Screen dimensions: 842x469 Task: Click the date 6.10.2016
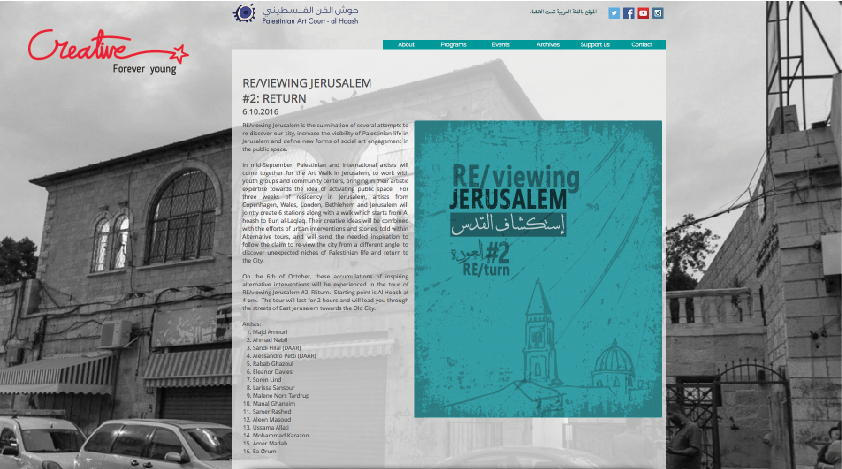coord(260,112)
